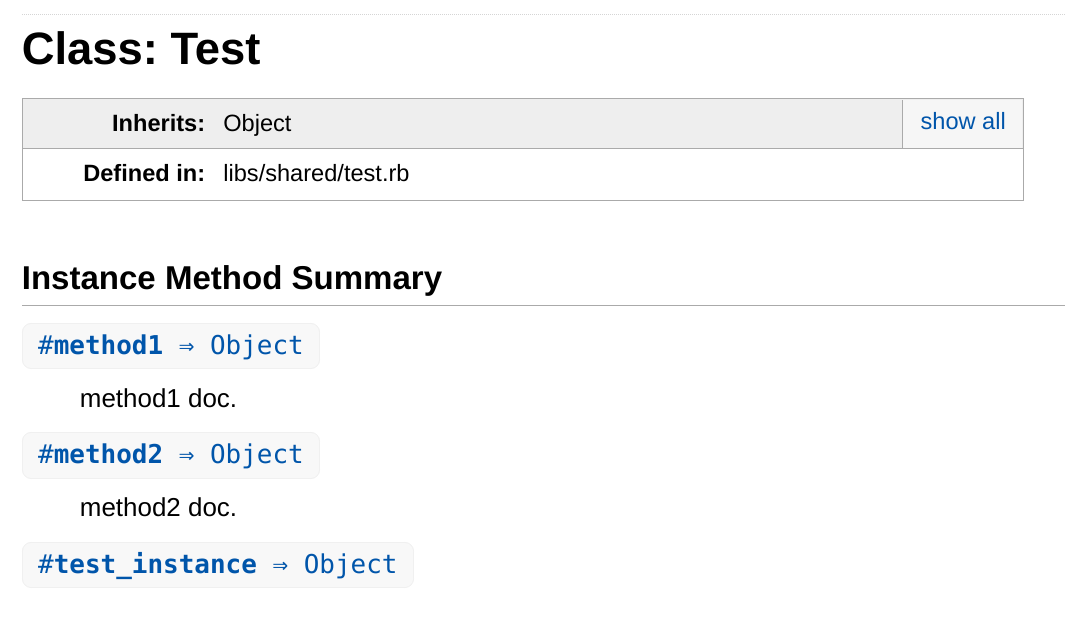Click the "method1 doc." description text

[x=158, y=399]
